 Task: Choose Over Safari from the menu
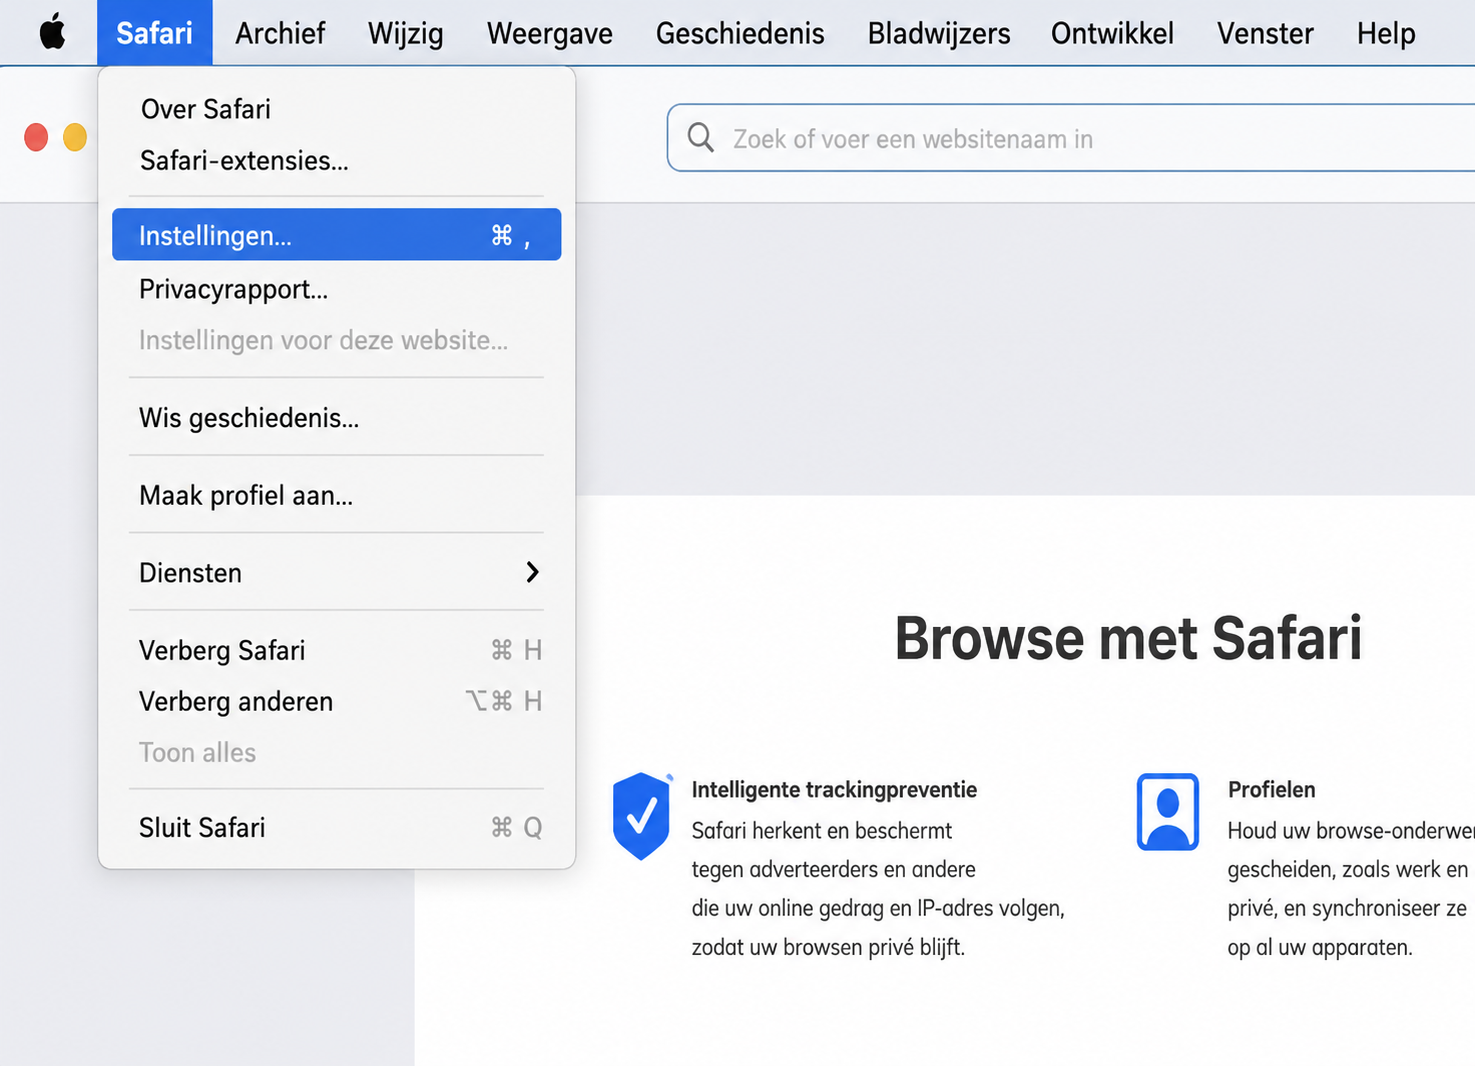point(336,109)
